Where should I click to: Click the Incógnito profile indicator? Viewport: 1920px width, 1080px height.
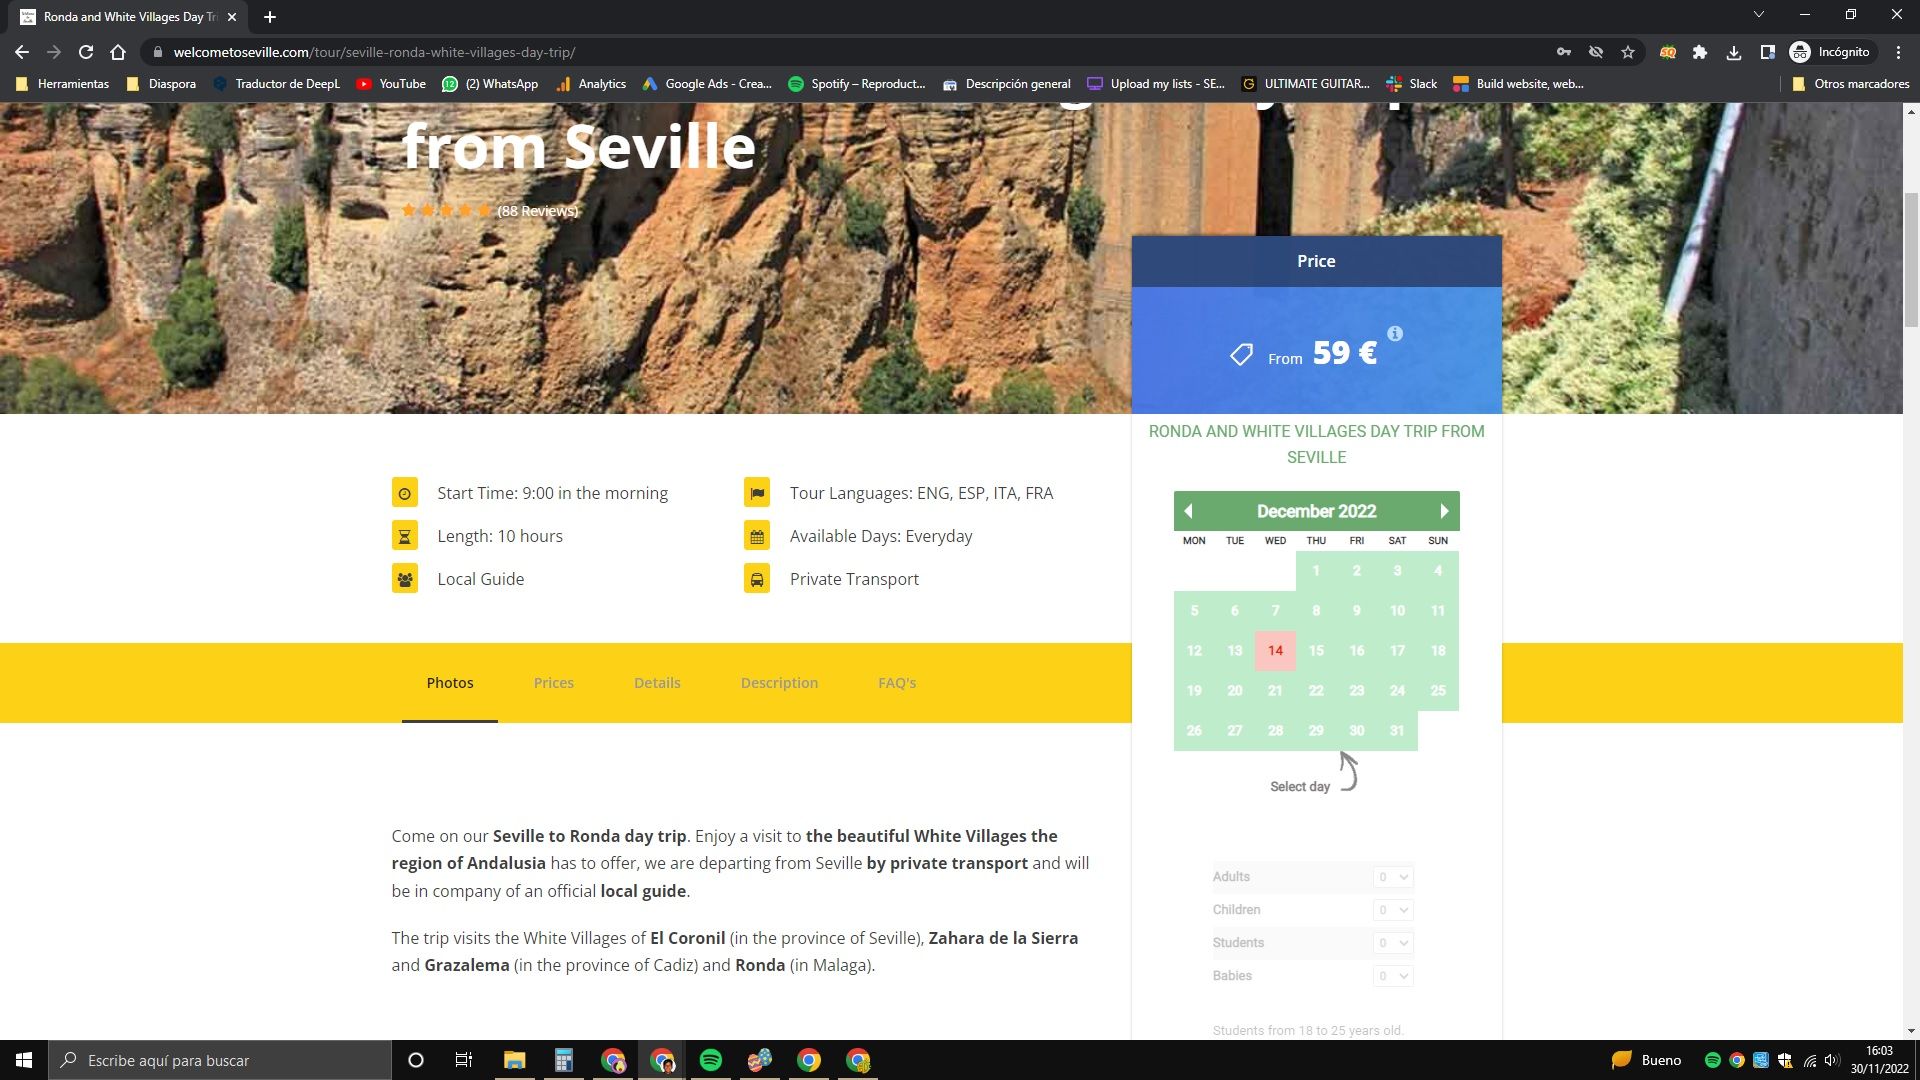click(x=1830, y=52)
